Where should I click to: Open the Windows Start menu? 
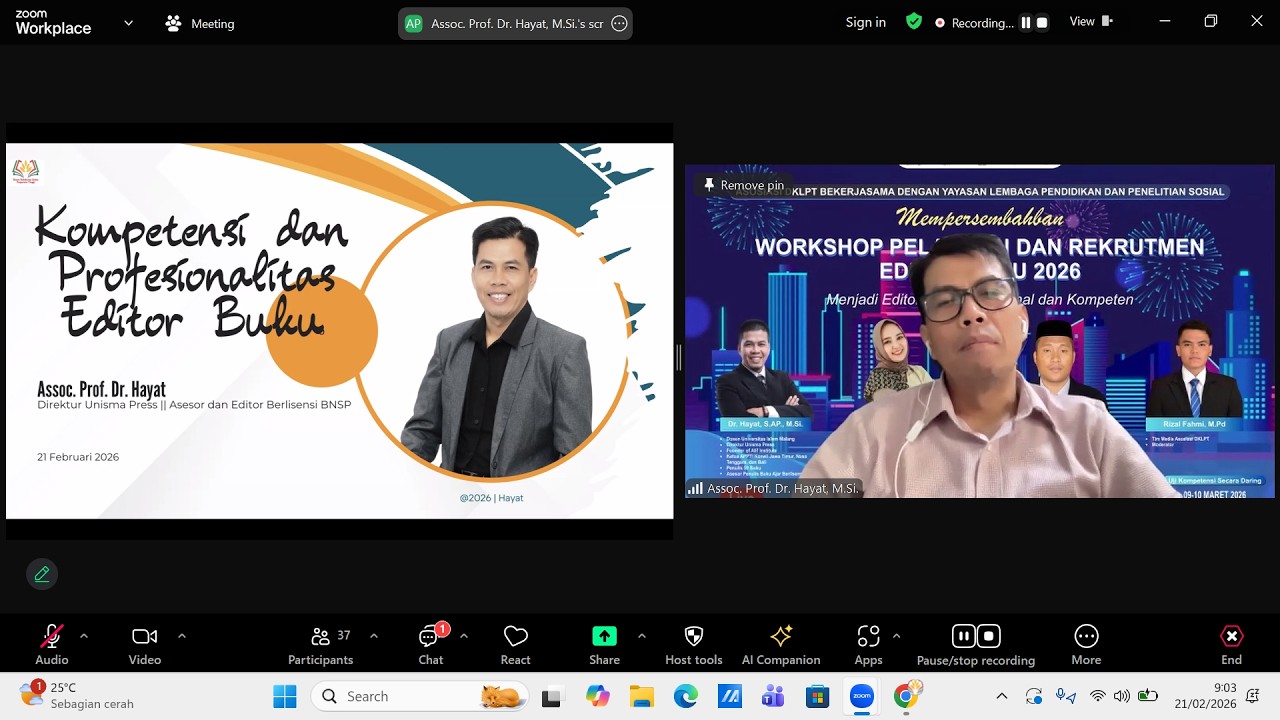pyautogui.click(x=285, y=696)
